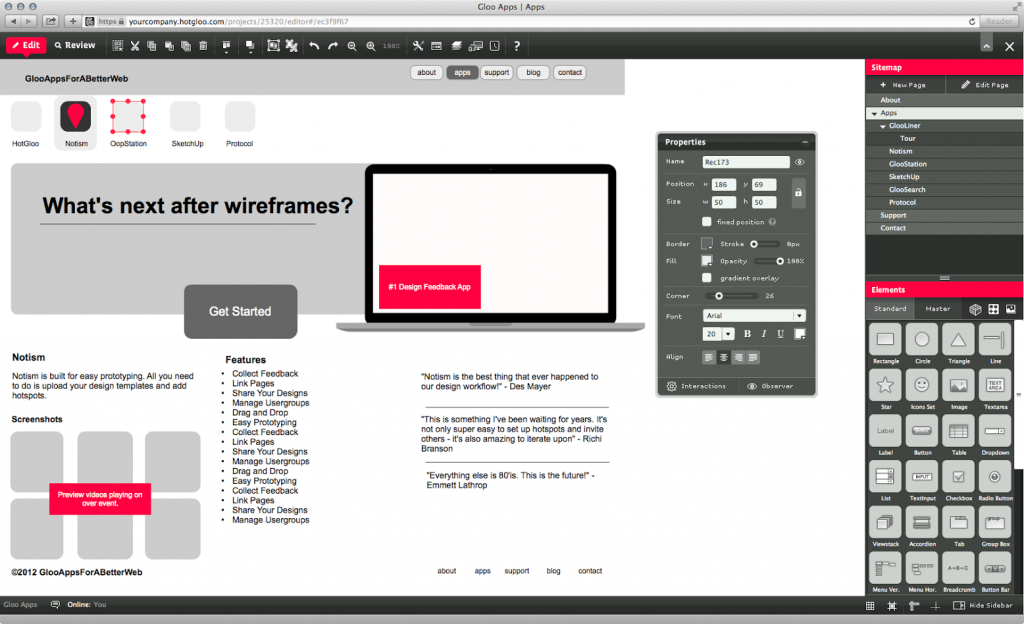Switch to the Master elements tab

coord(940,309)
